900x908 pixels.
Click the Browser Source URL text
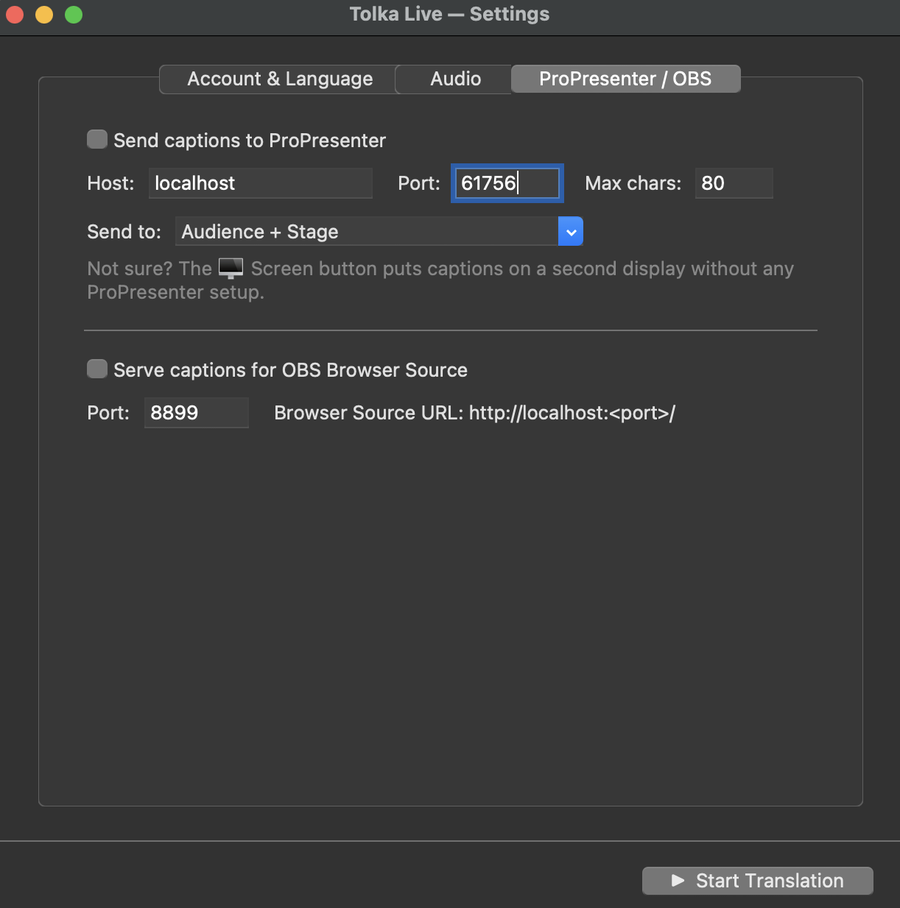point(474,413)
